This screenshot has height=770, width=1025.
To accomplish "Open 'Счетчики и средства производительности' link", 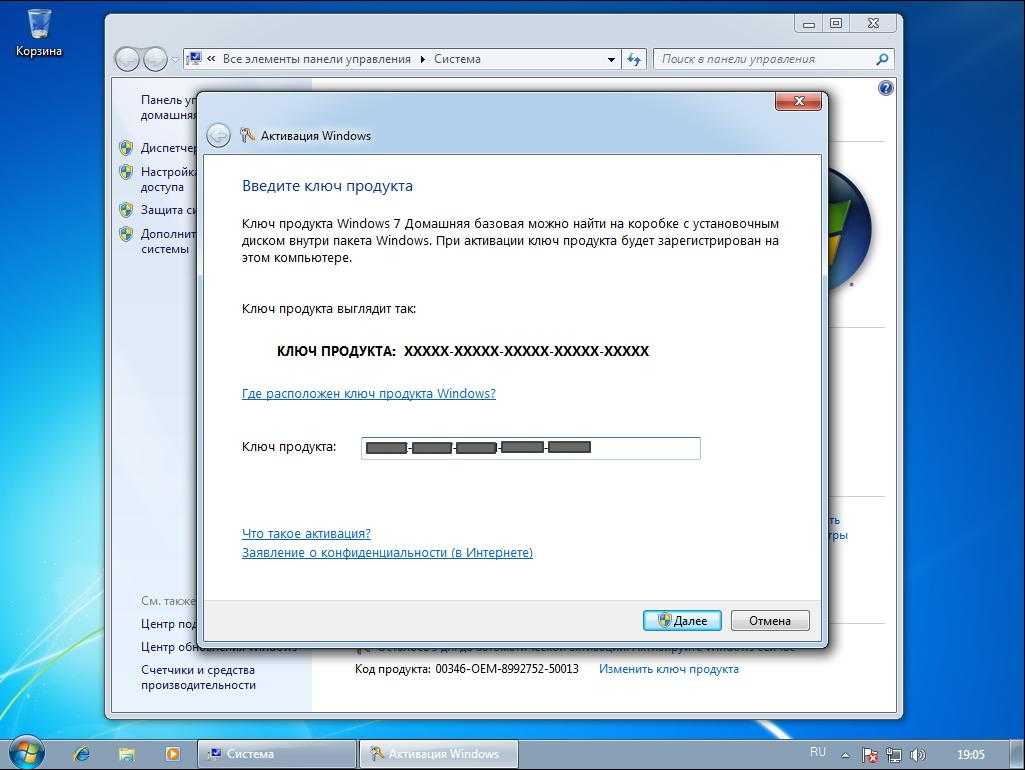I will [198, 677].
